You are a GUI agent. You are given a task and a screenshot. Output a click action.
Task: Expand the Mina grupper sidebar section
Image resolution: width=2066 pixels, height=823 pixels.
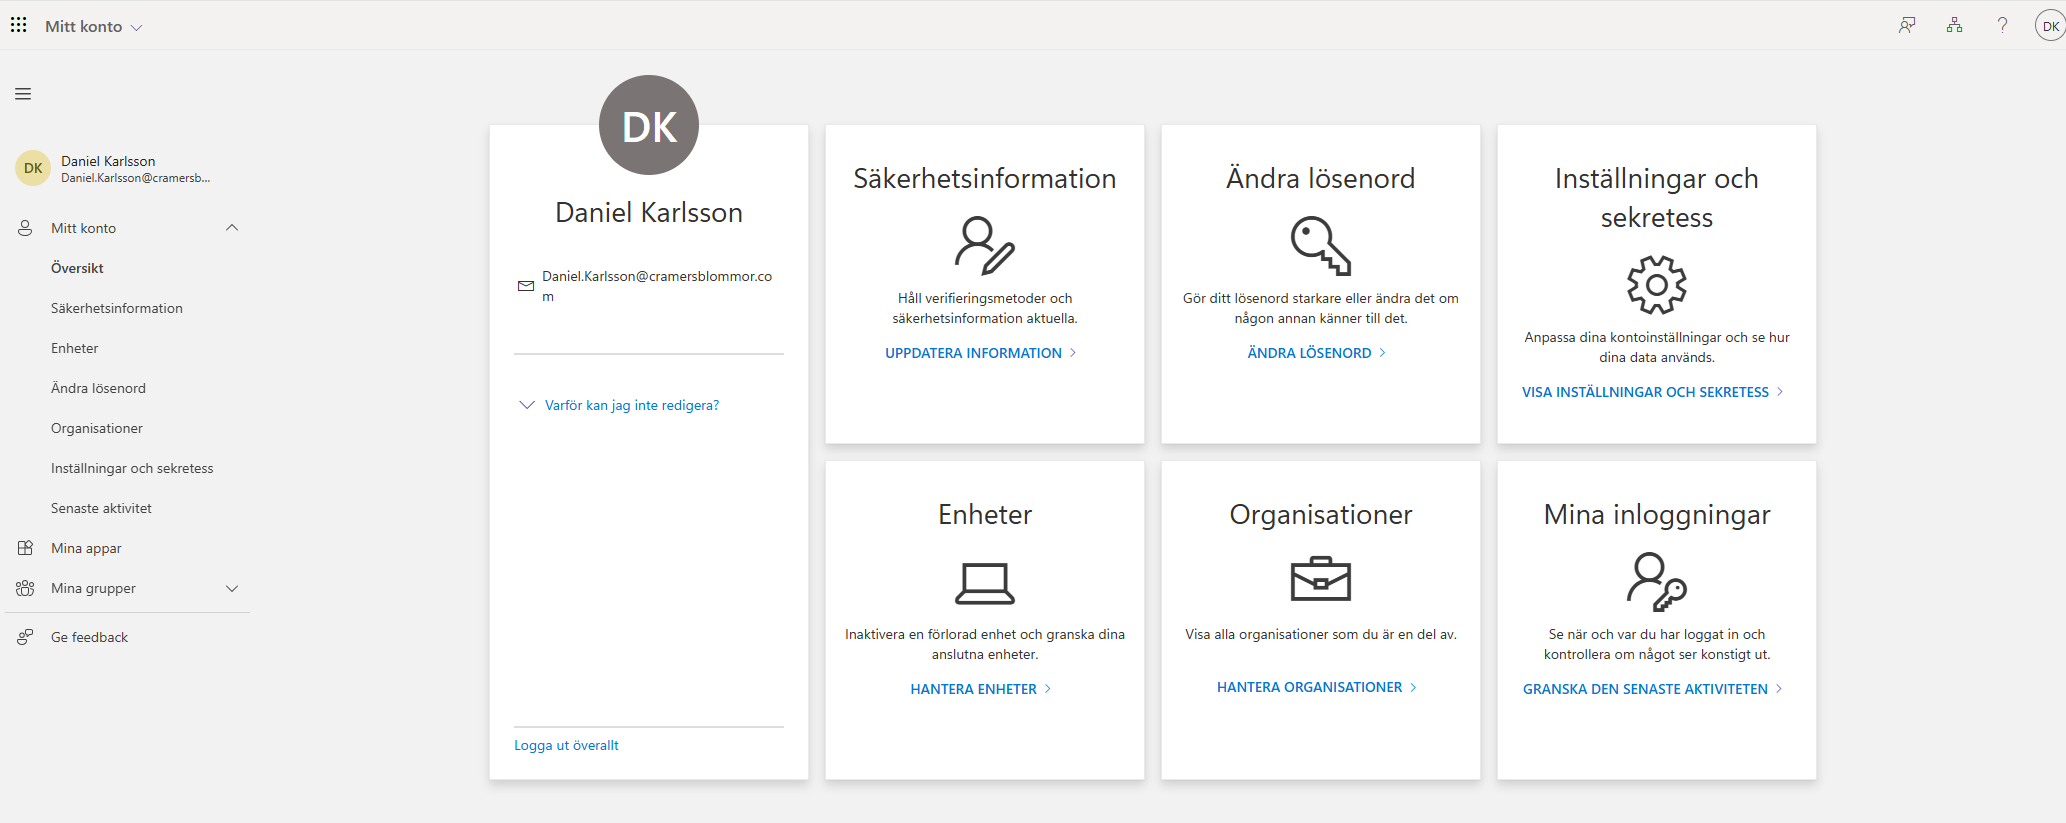click(x=232, y=589)
